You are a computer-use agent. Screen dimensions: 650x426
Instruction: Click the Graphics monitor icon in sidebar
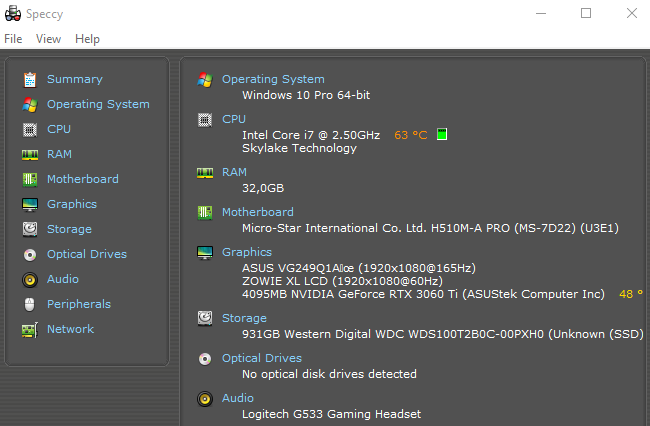pyautogui.click(x=29, y=204)
